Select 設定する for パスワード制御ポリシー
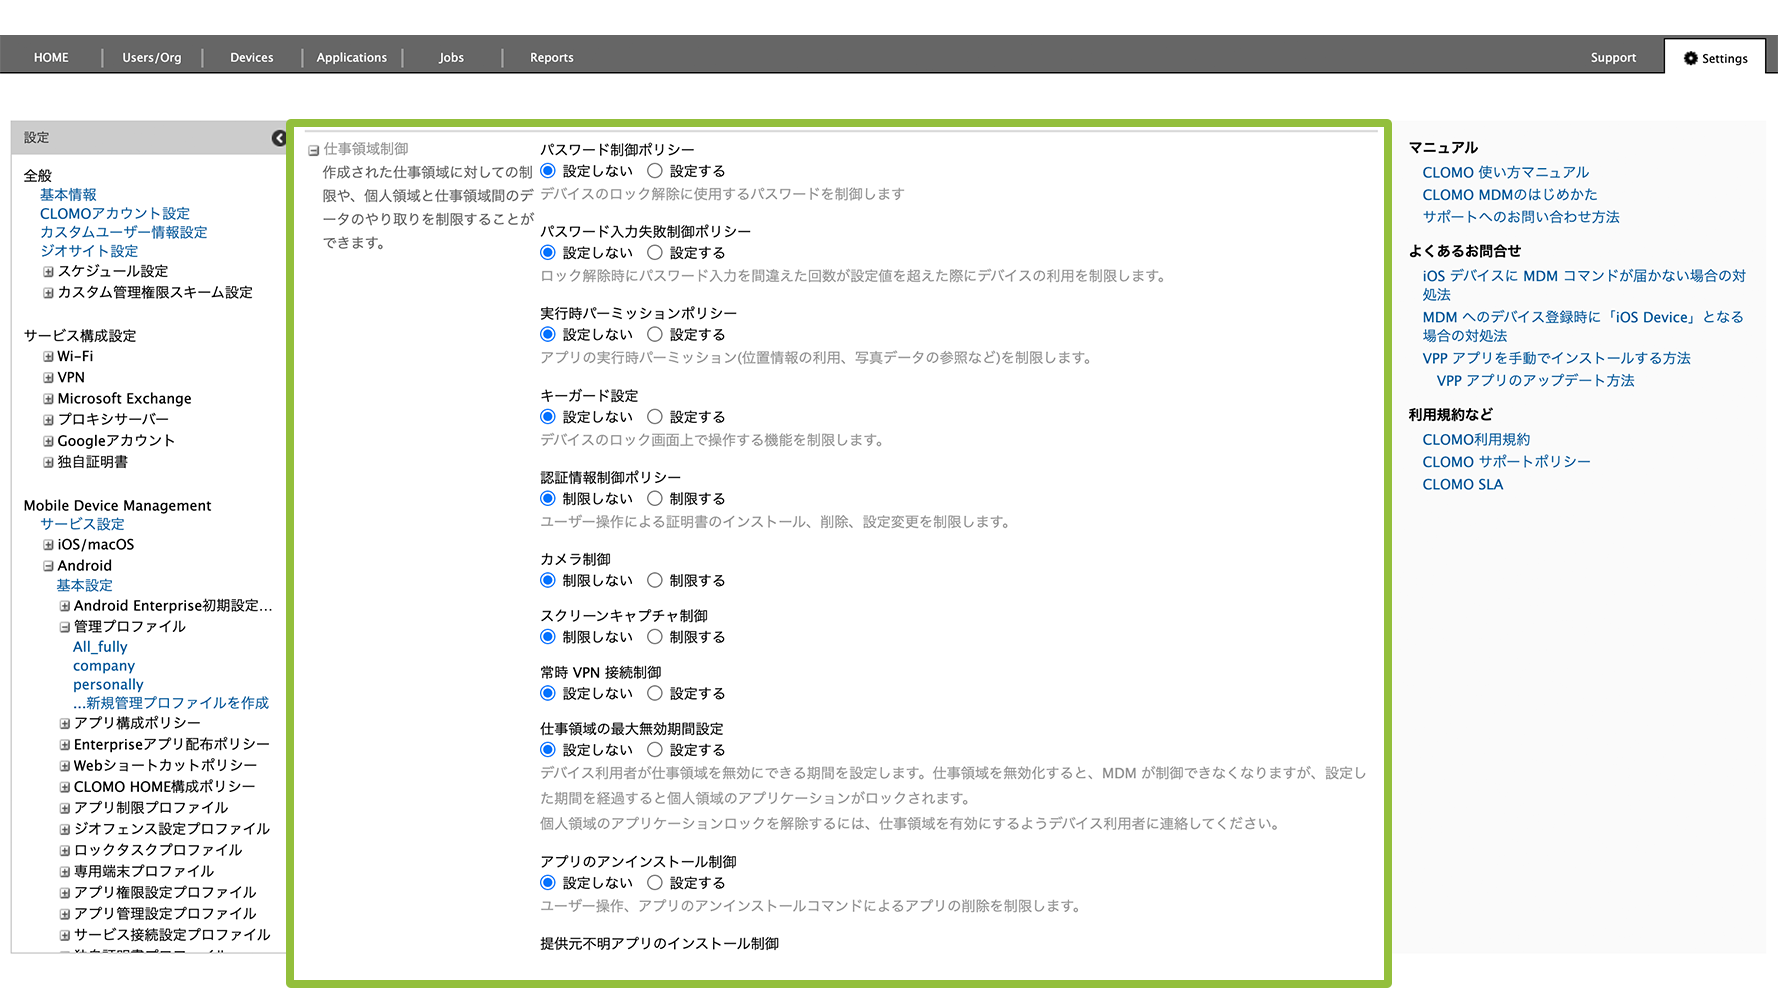 [655, 171]
